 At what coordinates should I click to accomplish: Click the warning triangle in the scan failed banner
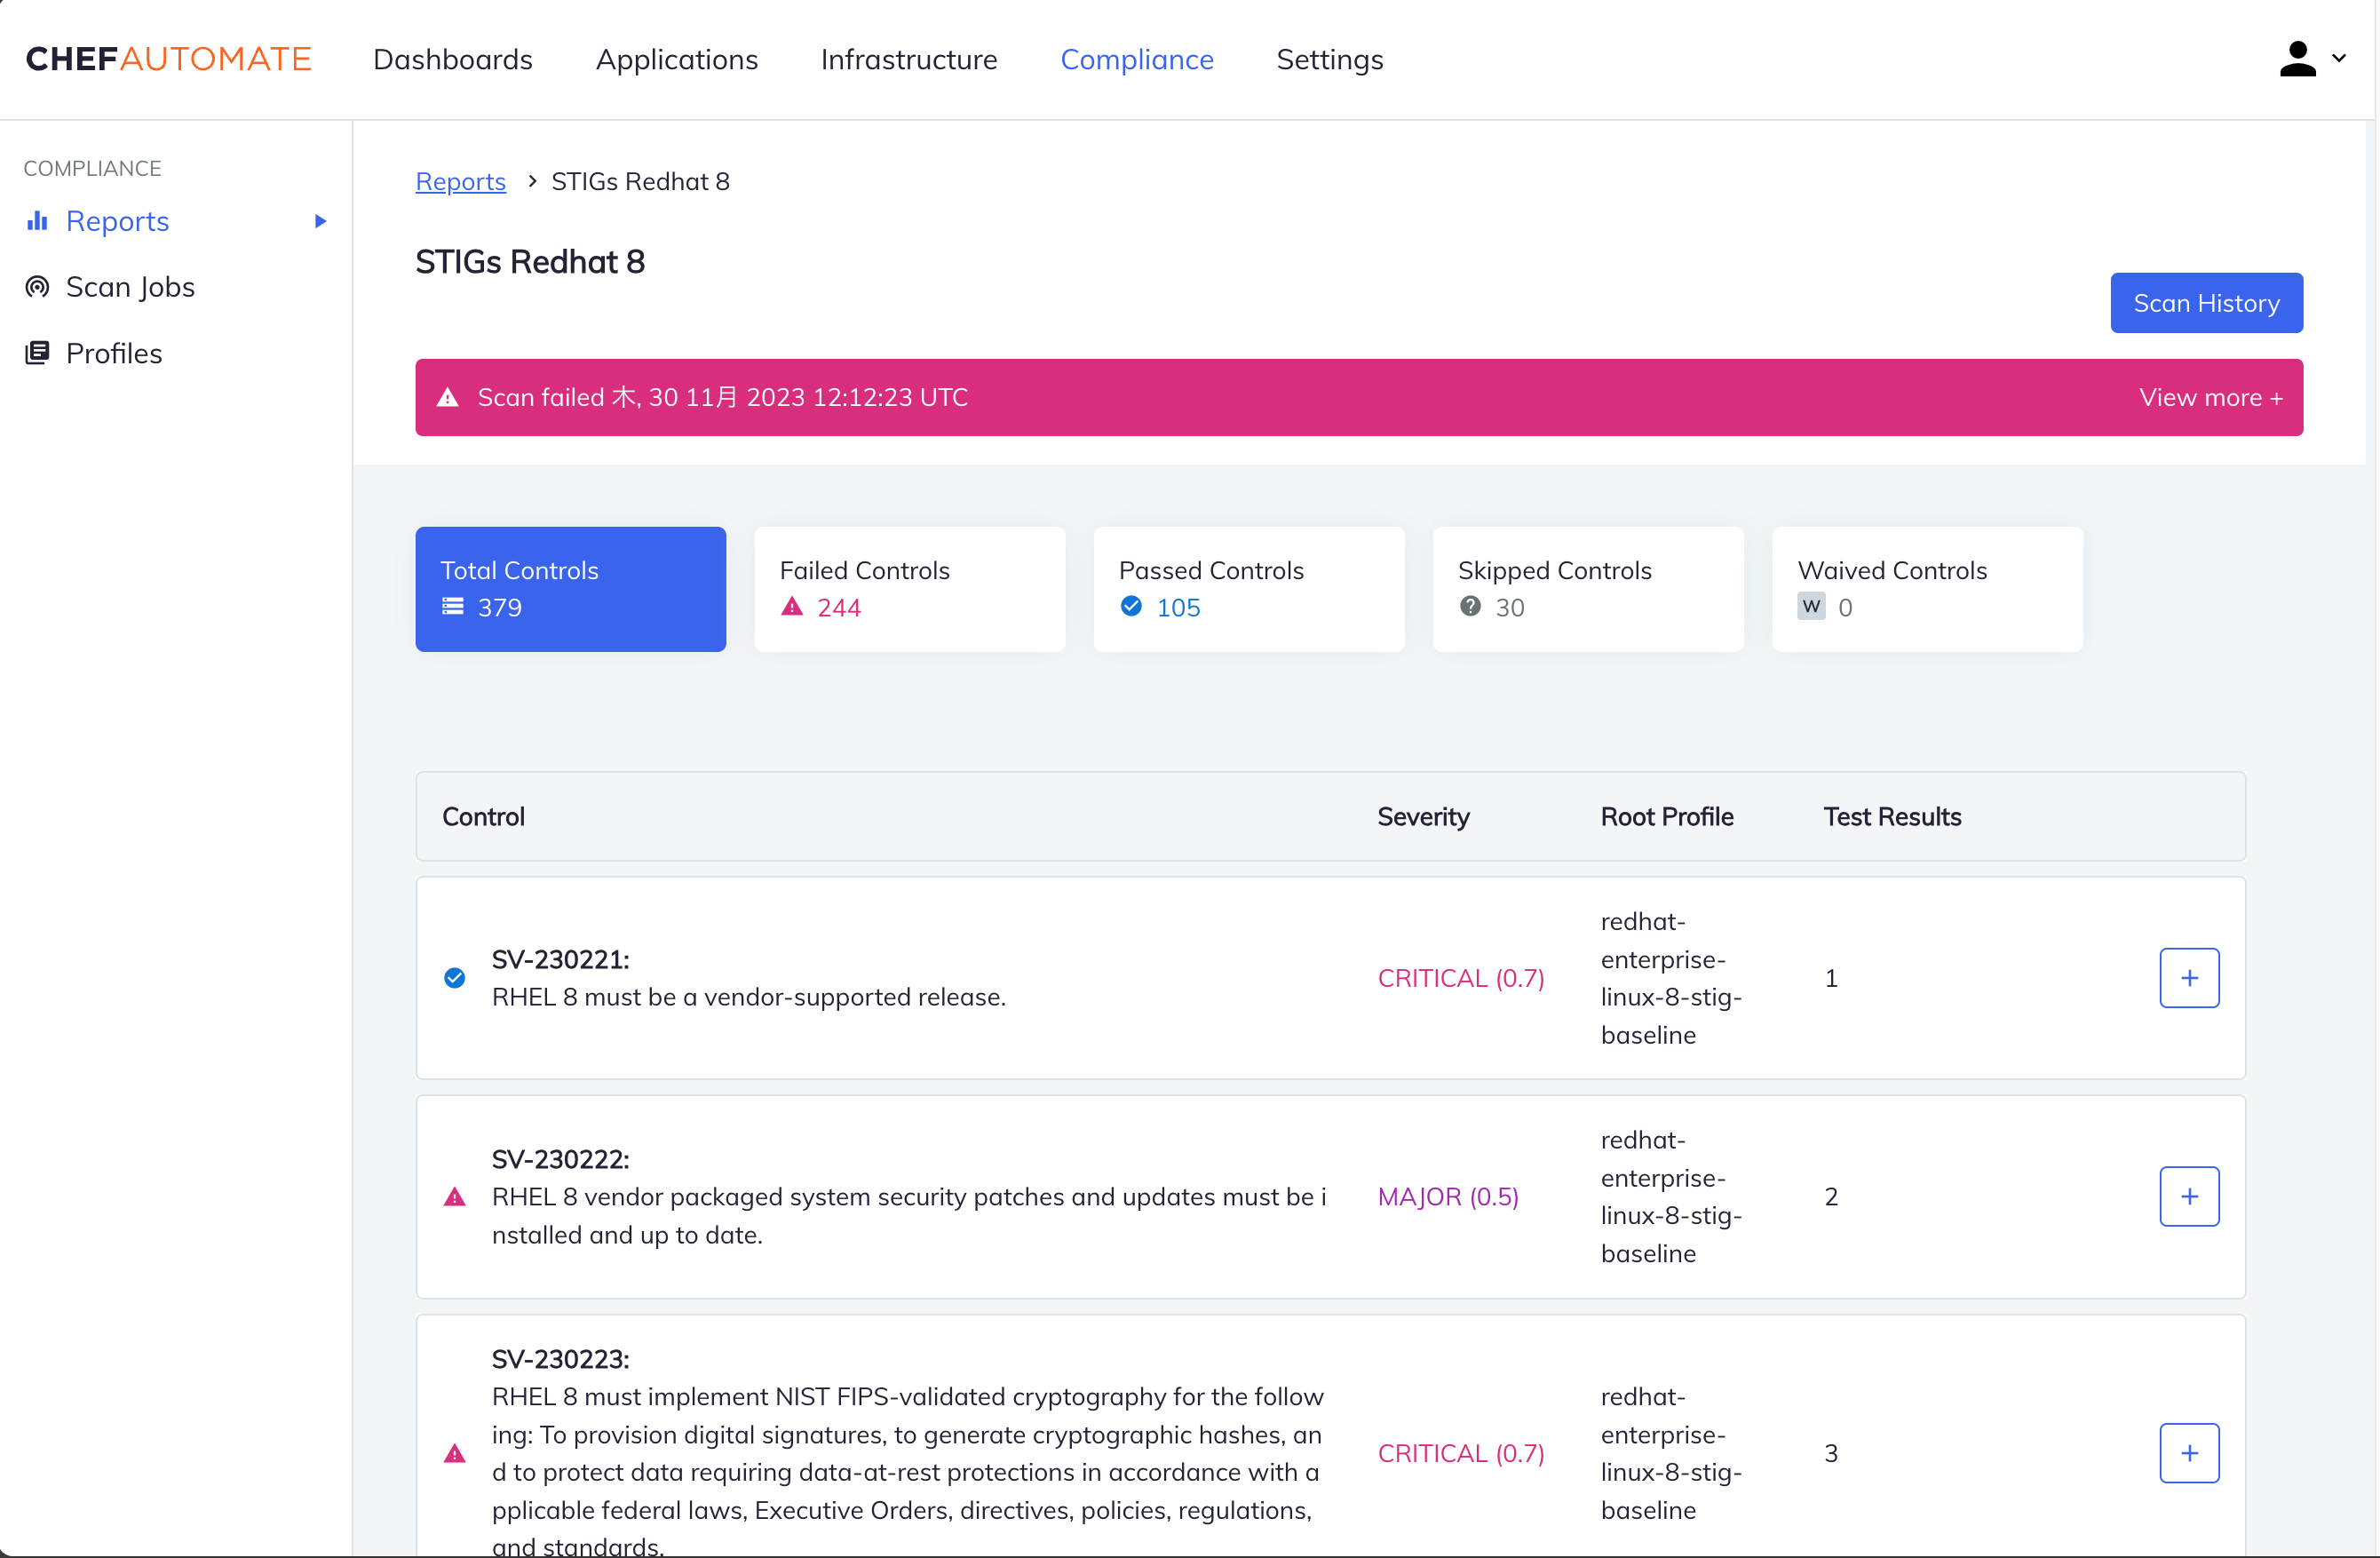tap(448, 397)
